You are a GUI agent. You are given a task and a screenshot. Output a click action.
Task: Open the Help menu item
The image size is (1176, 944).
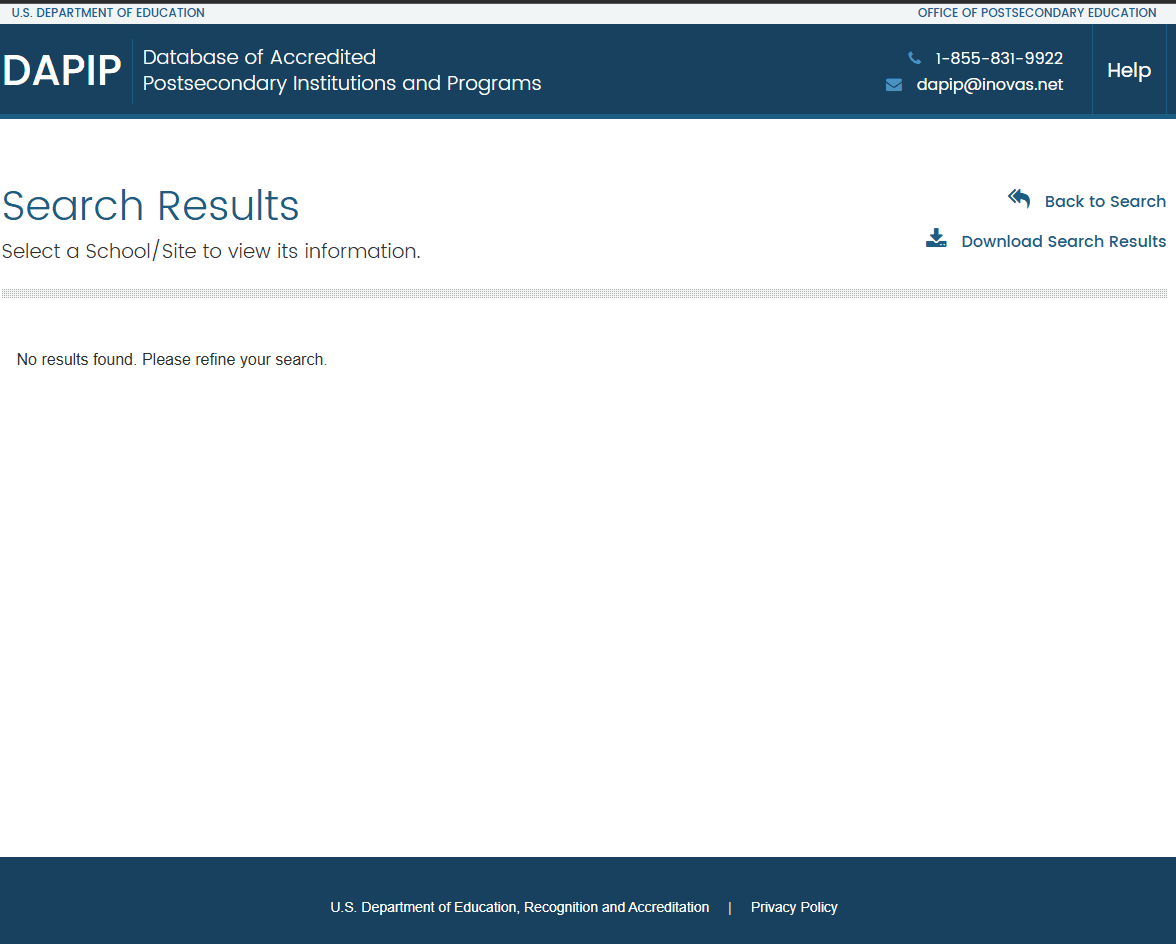[1129, 70]
